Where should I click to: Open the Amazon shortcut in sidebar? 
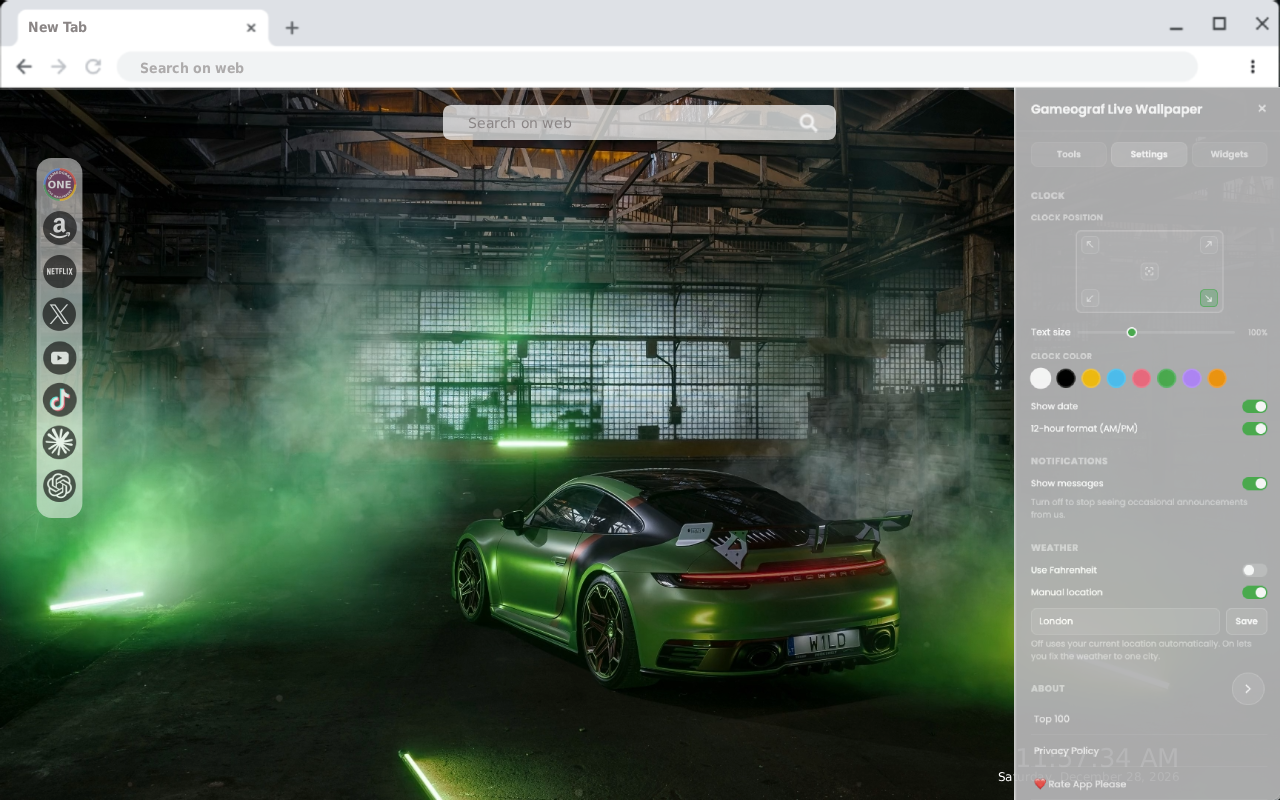click(x=60, y=228)
